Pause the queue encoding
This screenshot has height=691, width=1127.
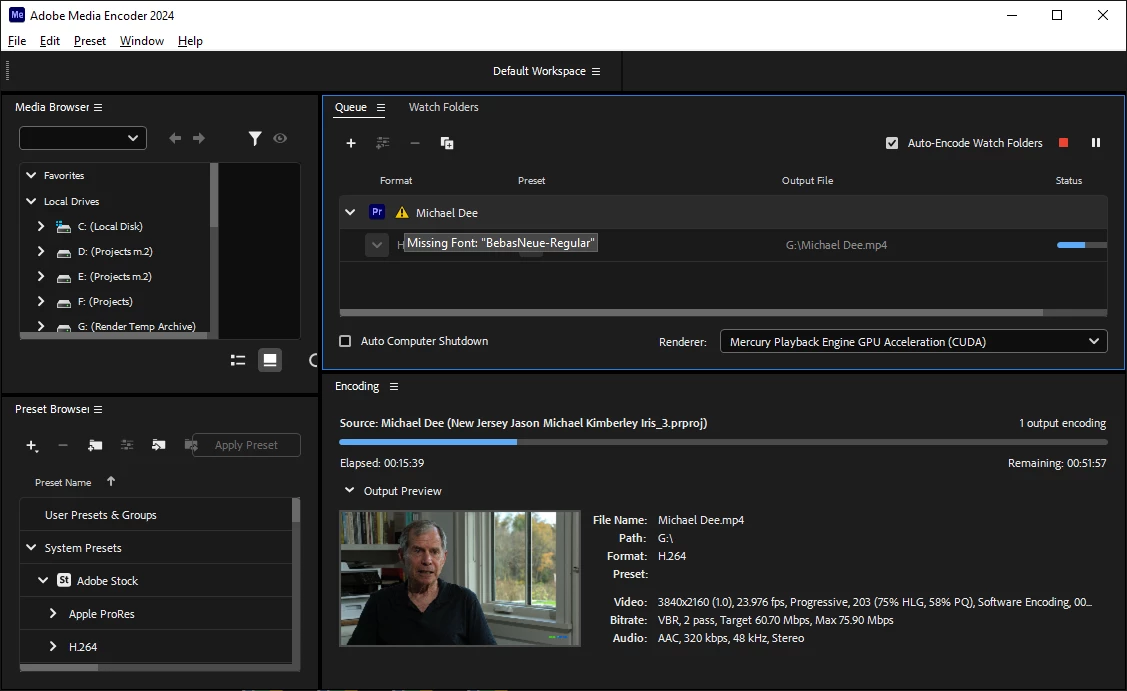1095,142
